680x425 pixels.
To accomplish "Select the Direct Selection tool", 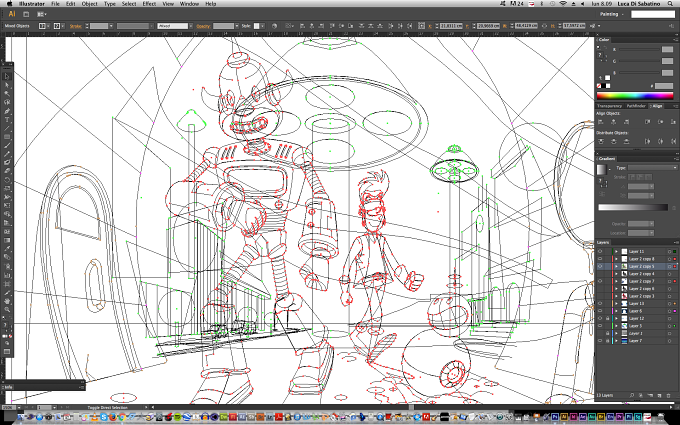I will [x=7, y=85].
